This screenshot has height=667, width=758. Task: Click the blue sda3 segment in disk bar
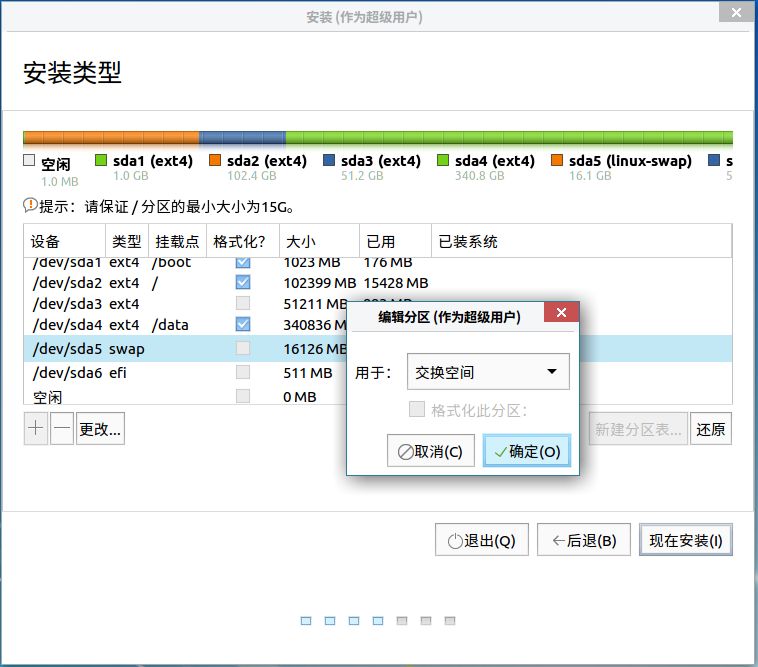click(242, 138)
